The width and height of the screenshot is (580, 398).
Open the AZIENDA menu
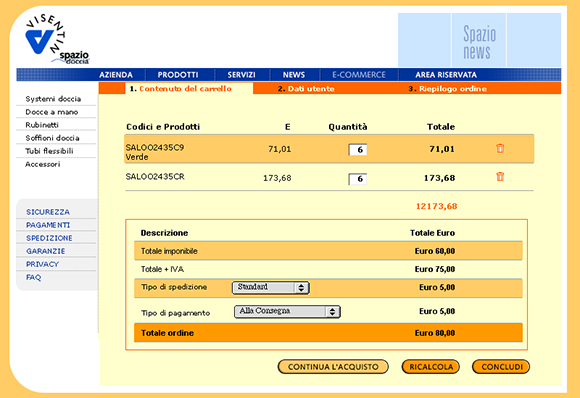point(116,75)
